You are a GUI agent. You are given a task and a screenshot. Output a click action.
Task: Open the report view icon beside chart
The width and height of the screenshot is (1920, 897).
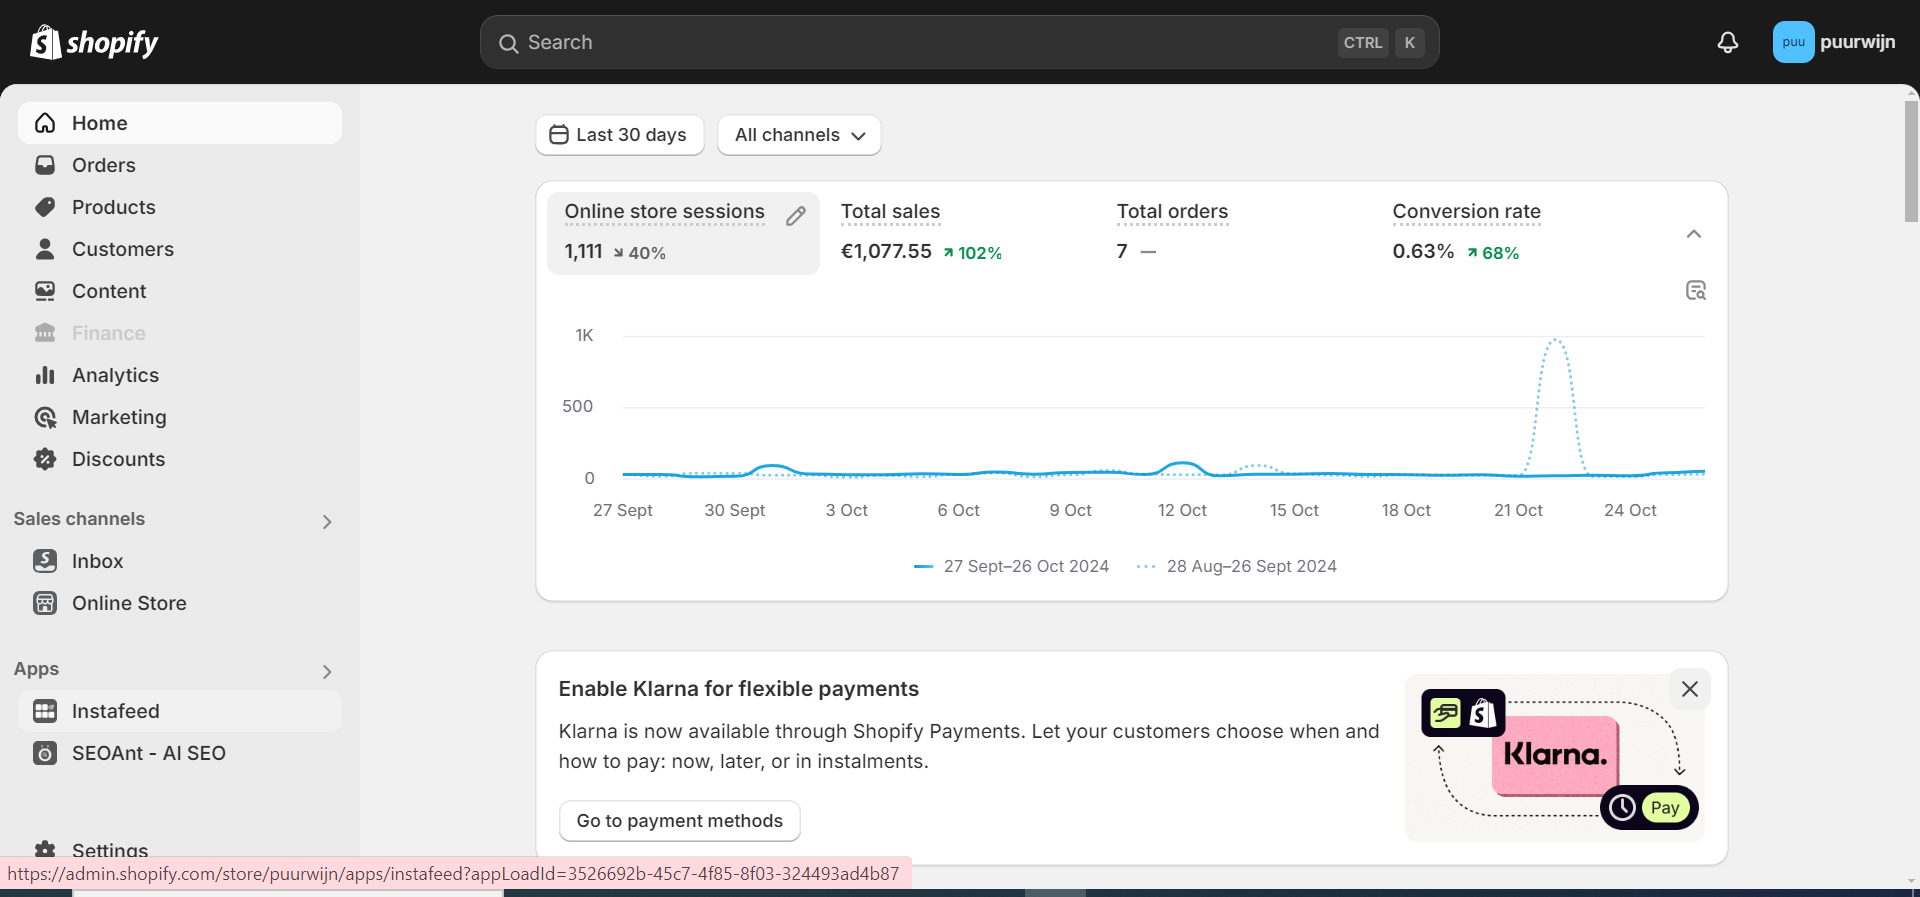point(1695,290)
